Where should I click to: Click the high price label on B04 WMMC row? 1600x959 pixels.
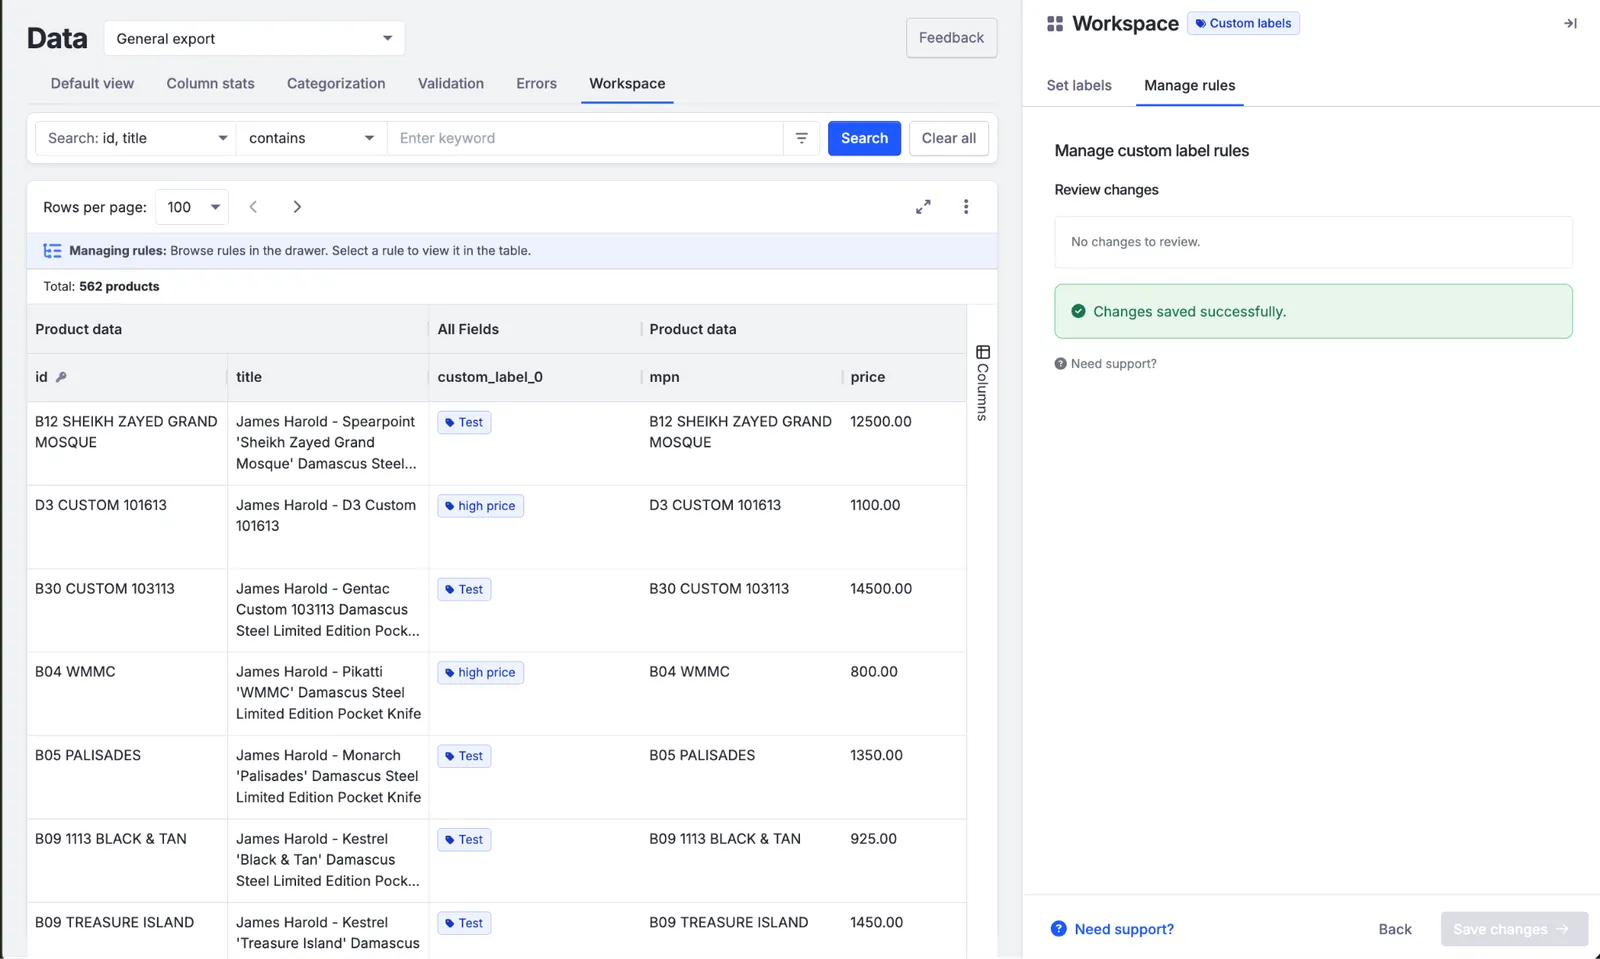[x=480, y=673]
